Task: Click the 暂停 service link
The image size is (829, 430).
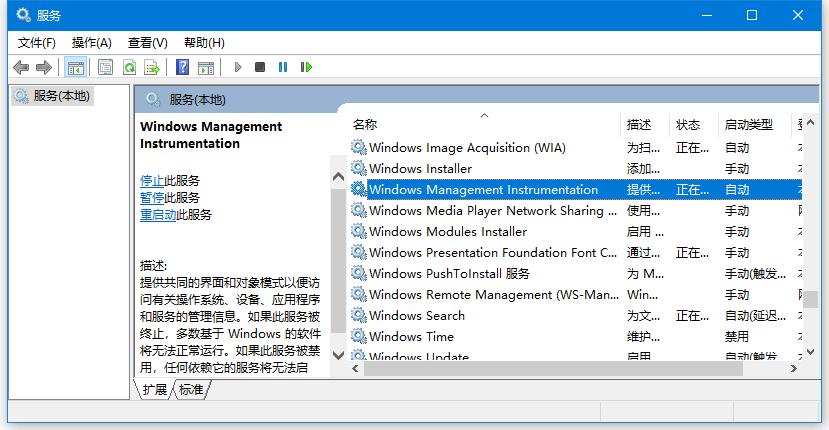Action: 152,198
